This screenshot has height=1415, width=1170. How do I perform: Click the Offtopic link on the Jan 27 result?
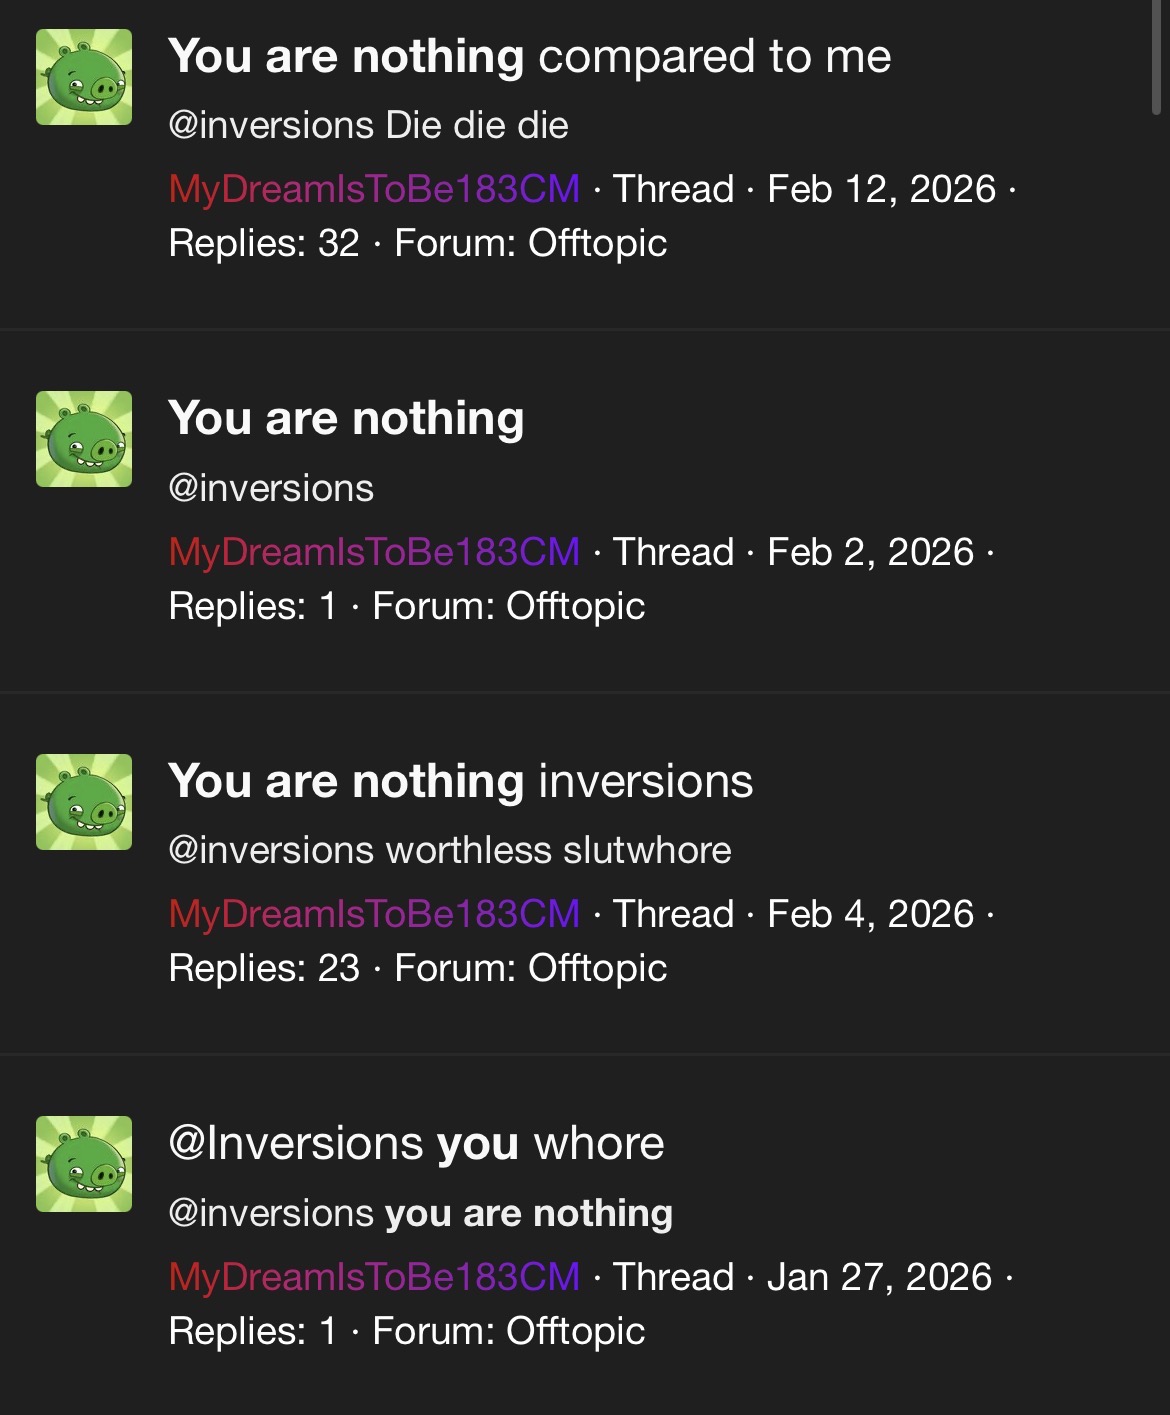(x=575, y=1331)
